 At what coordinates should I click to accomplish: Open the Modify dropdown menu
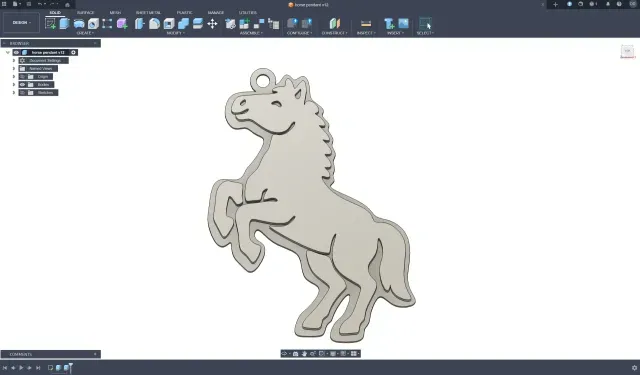(x=176, y=33)
